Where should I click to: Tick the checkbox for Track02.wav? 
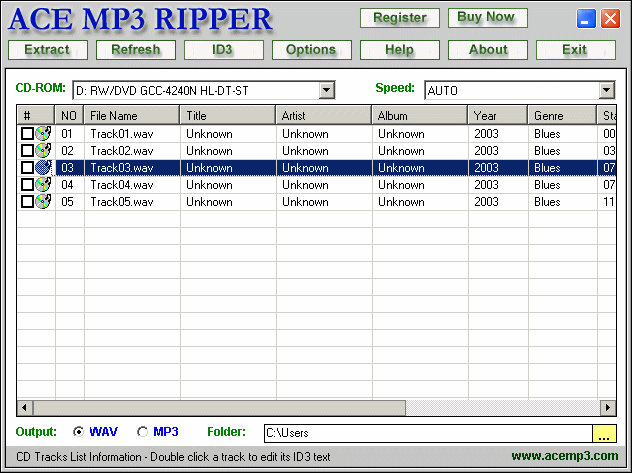click(x=27, y=150)
